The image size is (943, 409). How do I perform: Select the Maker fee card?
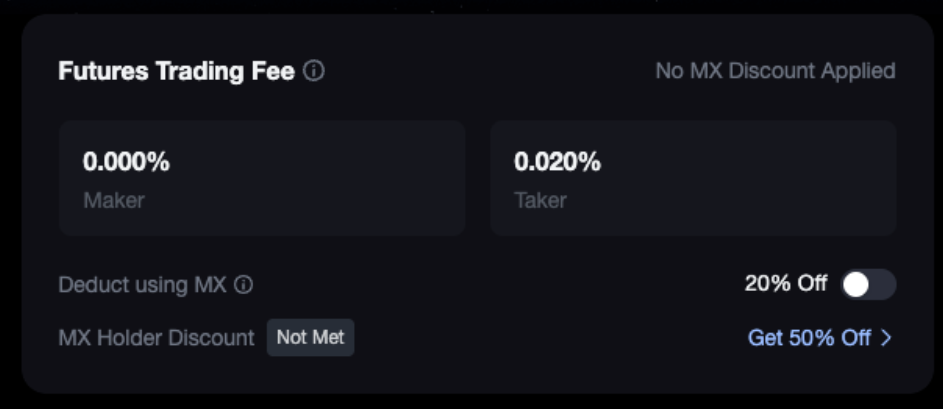pyautogui.click(x=261, y=178)
